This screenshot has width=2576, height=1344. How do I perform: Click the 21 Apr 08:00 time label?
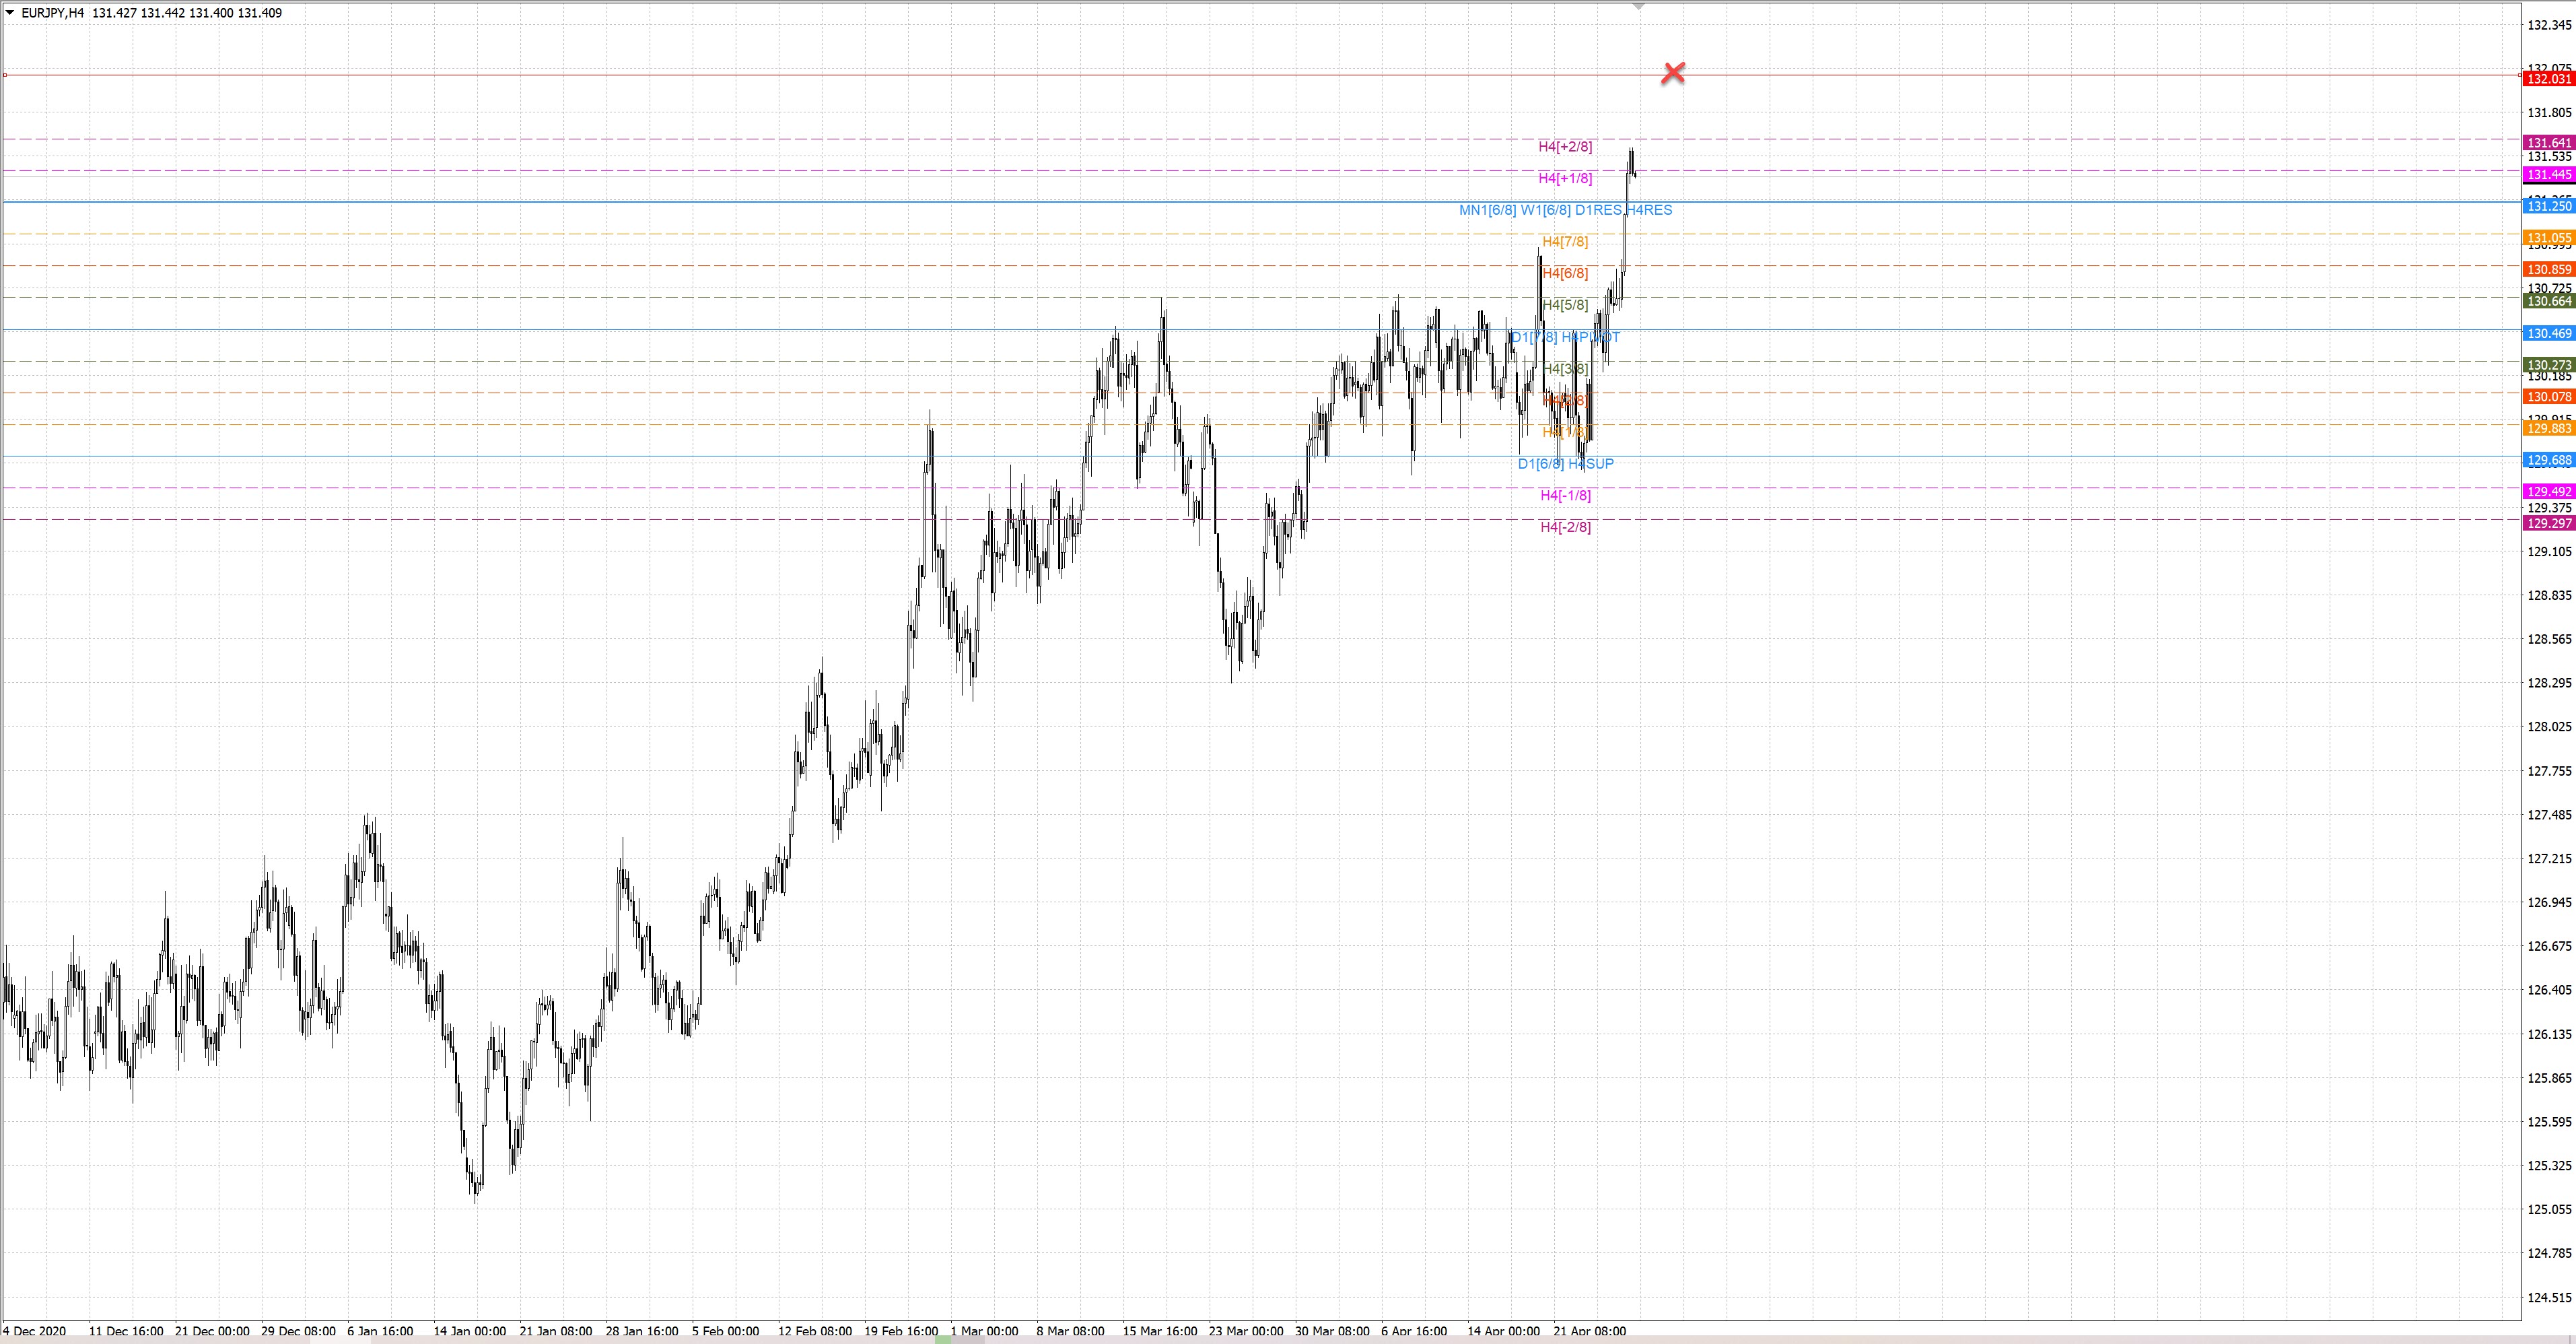tap(1589, 1331)
